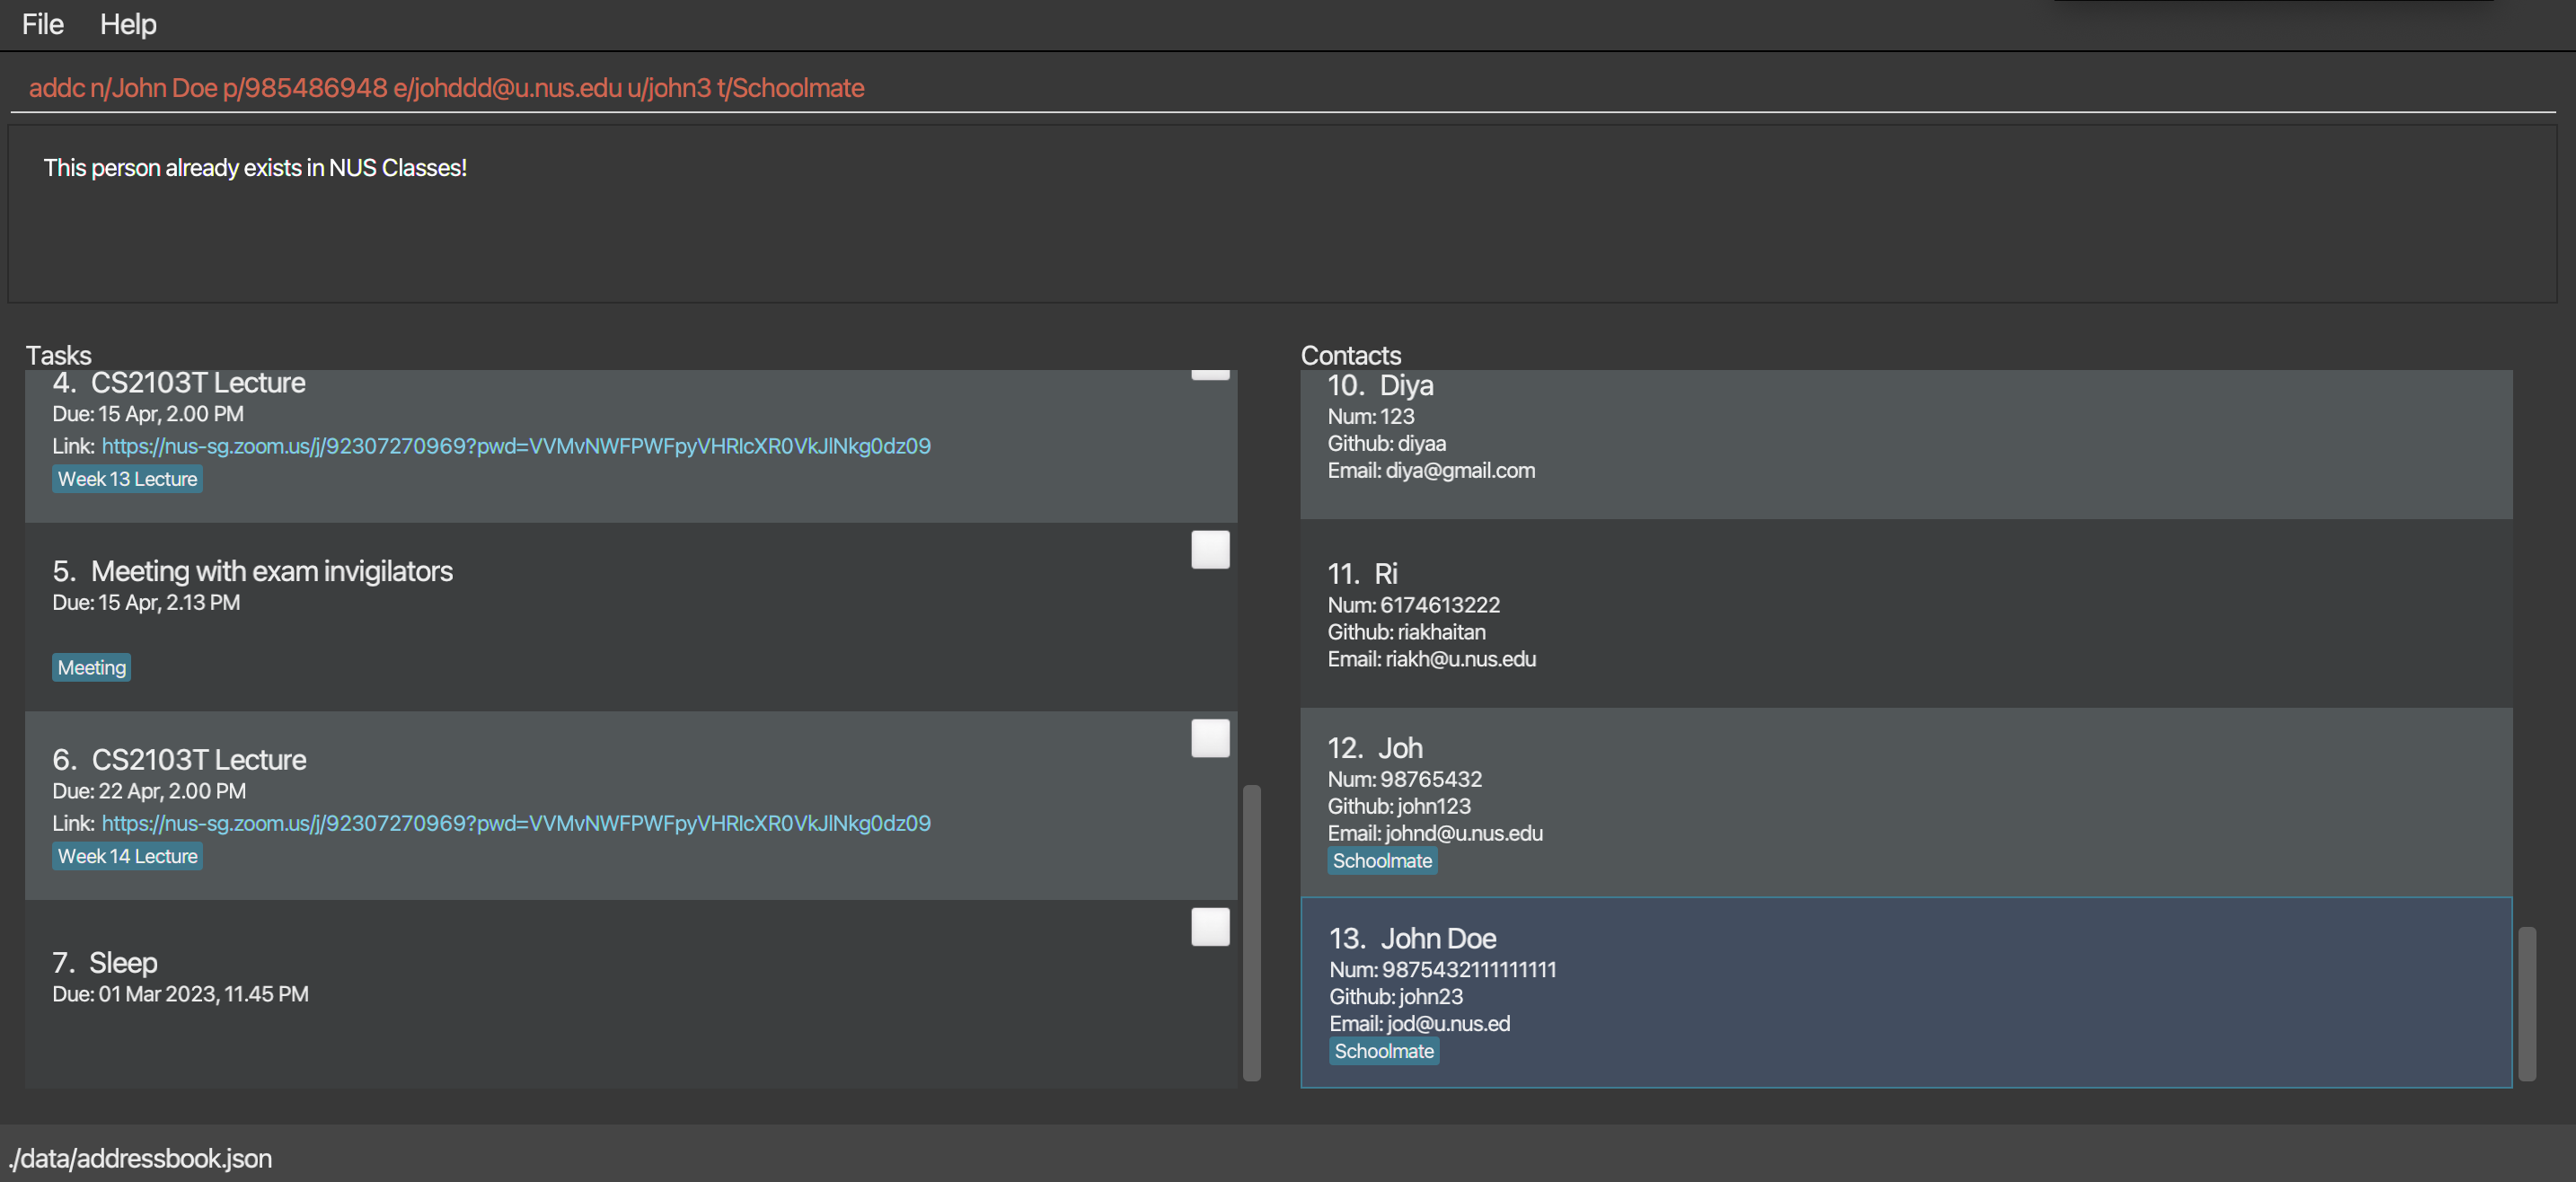Screen dimensions: 2576x1182
Task: Tick checkbox for Meeting with exam invigilators
Action: point(1209,550)
